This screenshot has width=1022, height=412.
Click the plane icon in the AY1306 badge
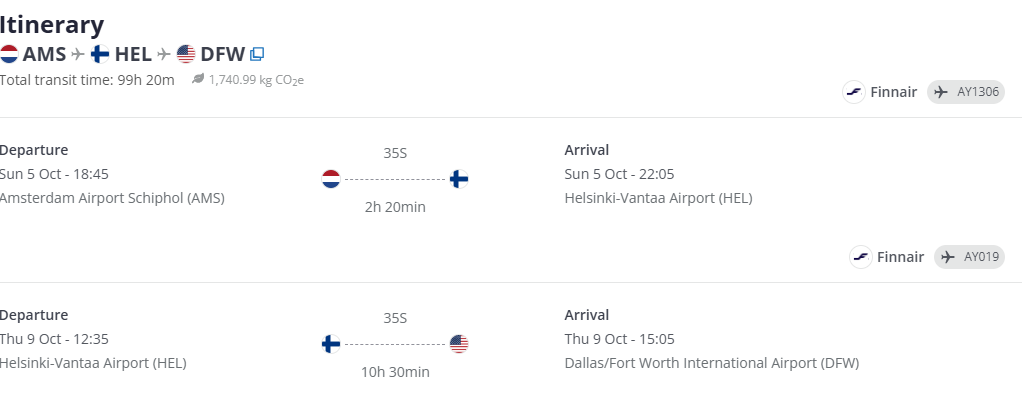pyautogui.click(x=941, y=93)
